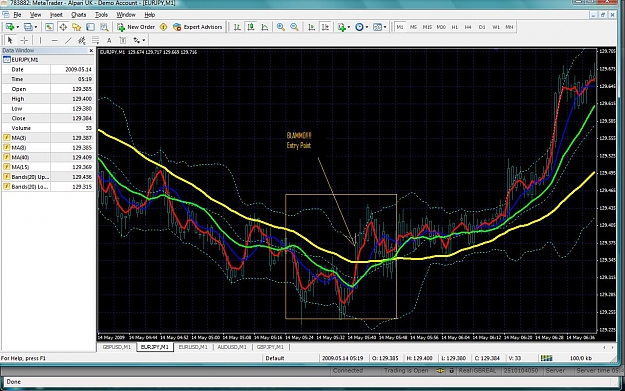Open the Help menu
The height and width of the screenshot is (391, 625).
(149, 15)
